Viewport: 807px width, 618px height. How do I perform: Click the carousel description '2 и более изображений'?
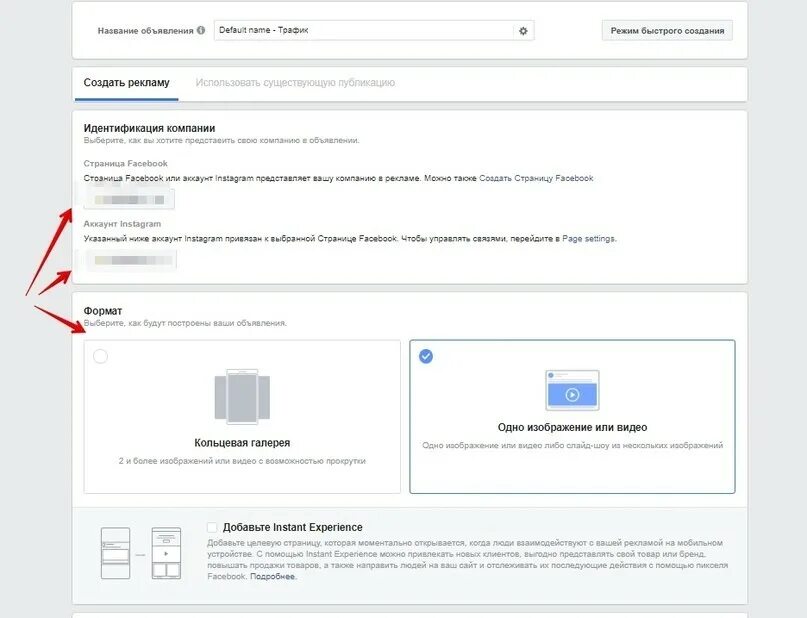(x=242, y=461)
